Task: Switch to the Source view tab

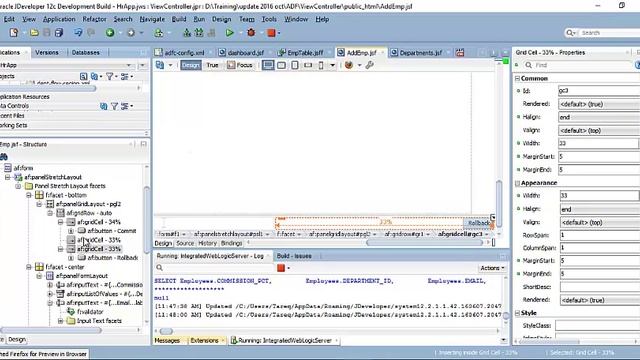Action: pos(185,243)
